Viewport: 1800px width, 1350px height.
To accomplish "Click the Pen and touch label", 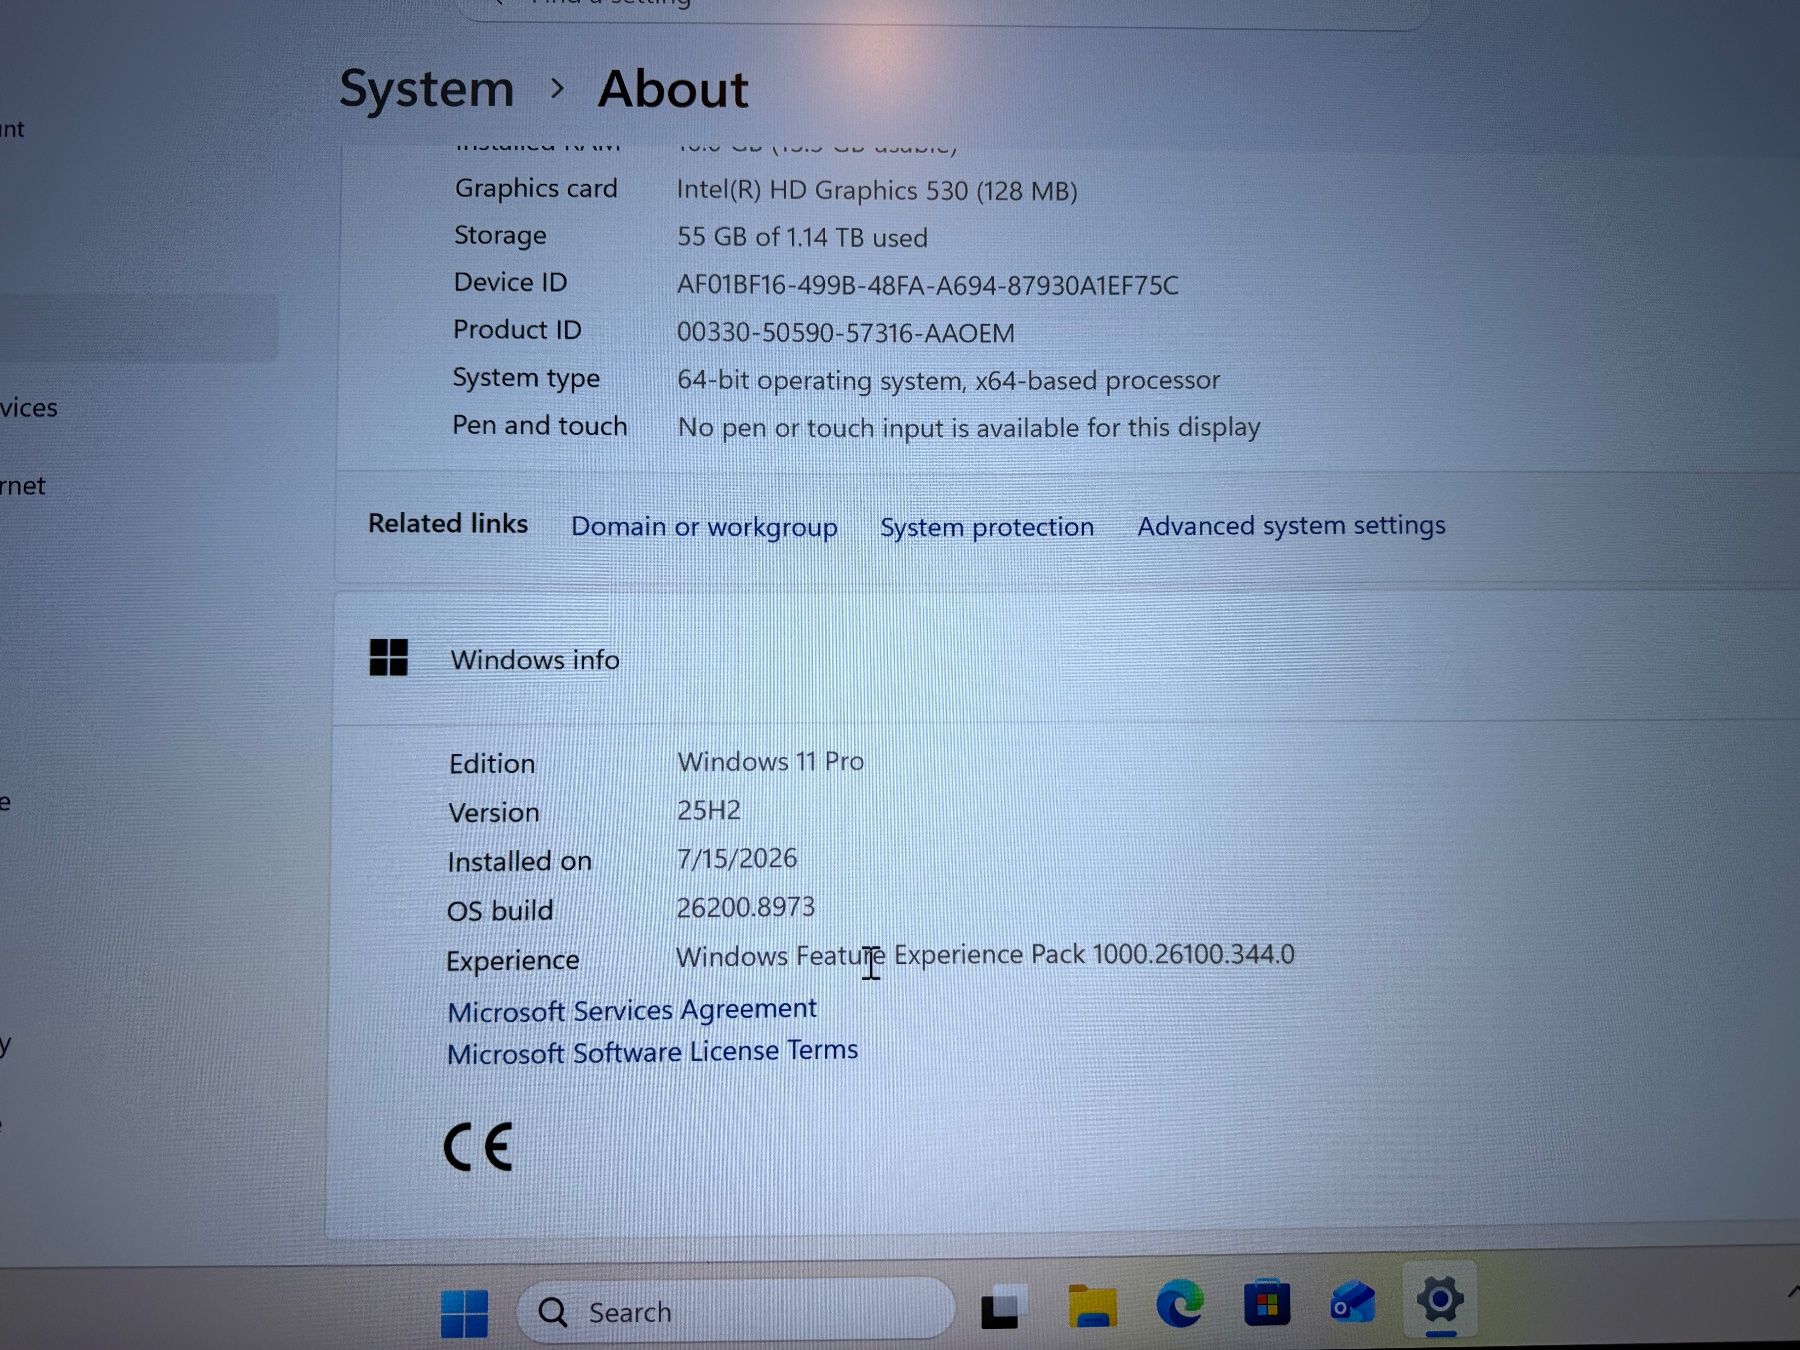I will [x=540, y=426].
